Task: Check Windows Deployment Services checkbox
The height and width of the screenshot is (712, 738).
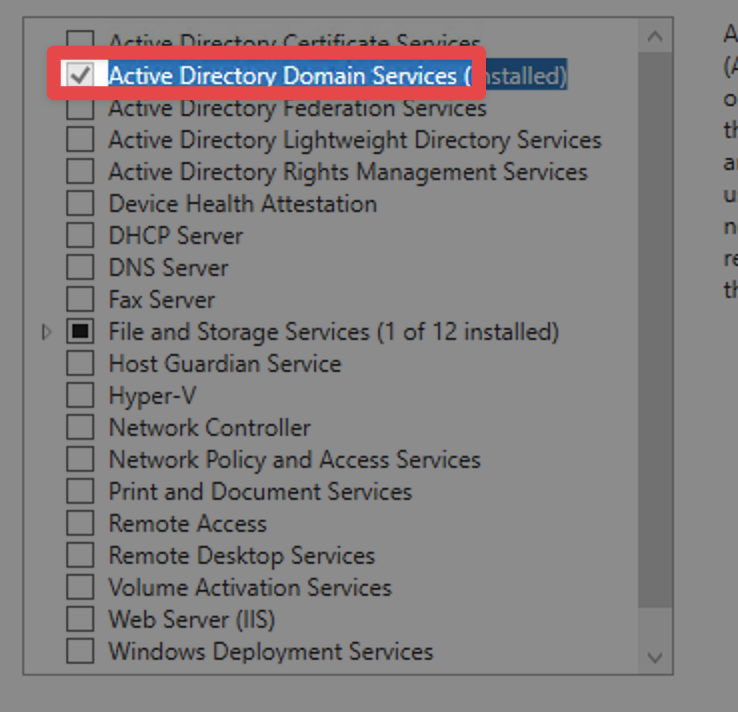Action: [80, 651]
